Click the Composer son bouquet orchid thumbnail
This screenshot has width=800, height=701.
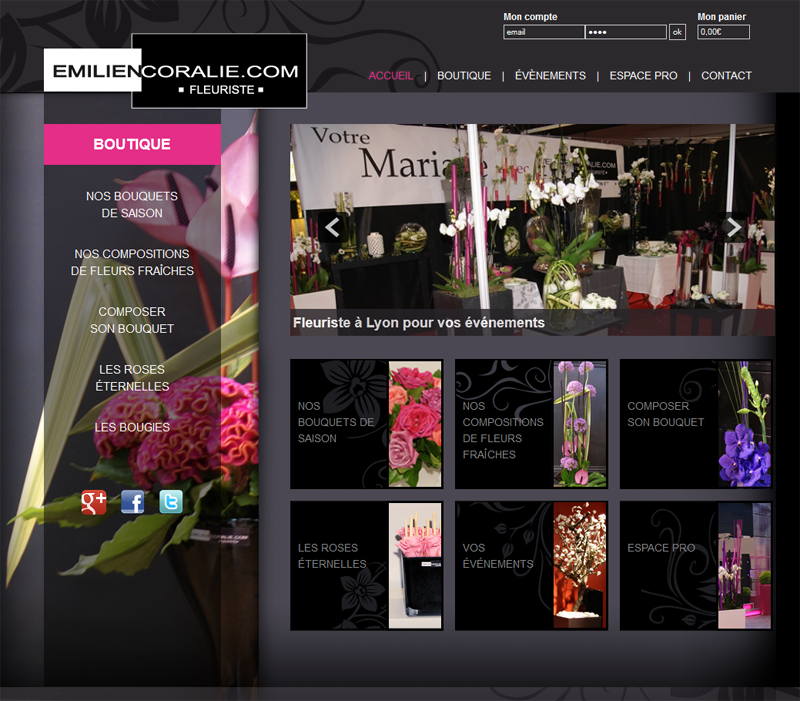(x=744, y=424)
